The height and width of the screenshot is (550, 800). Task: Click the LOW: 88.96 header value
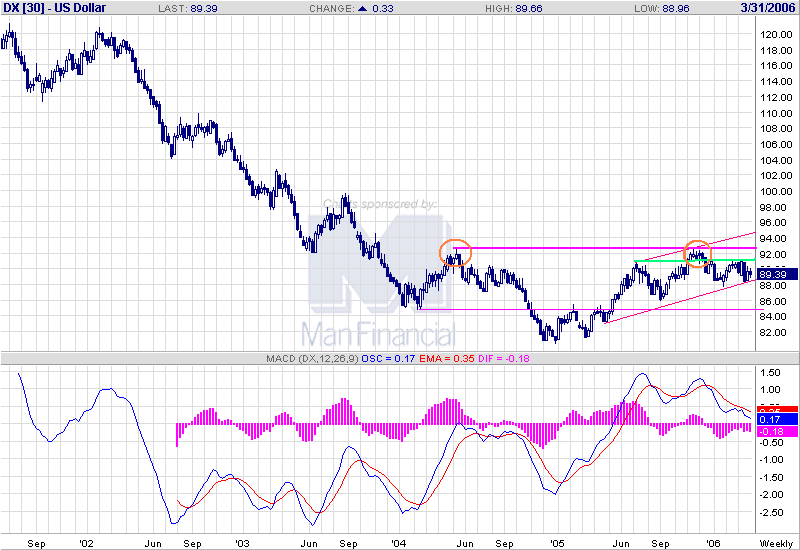(662, 9)
